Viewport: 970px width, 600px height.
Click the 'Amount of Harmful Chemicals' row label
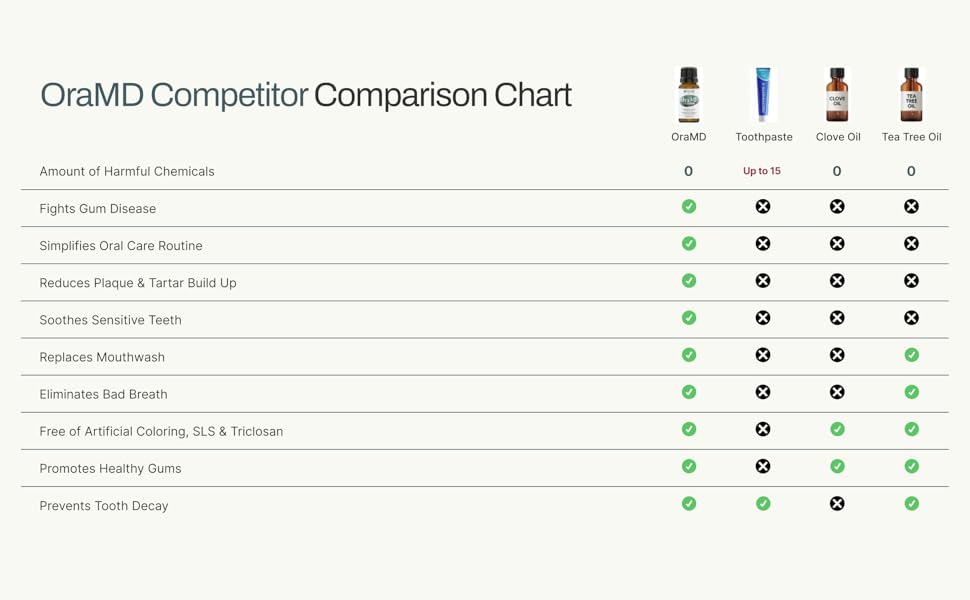(127, 172)
